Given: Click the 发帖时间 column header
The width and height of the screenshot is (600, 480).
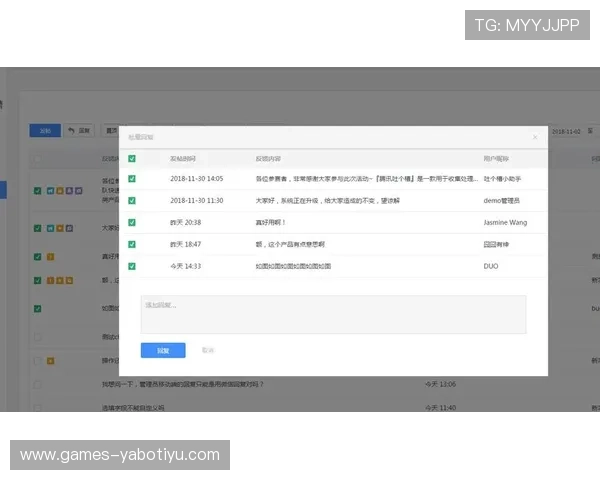Looking at the screenshot, I should point(183,158).
